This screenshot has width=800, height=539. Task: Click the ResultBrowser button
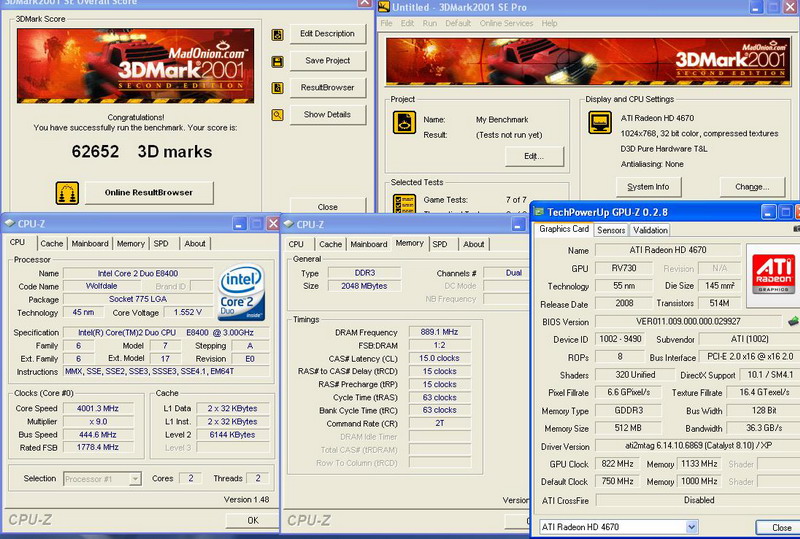click(x=328, y=88)
